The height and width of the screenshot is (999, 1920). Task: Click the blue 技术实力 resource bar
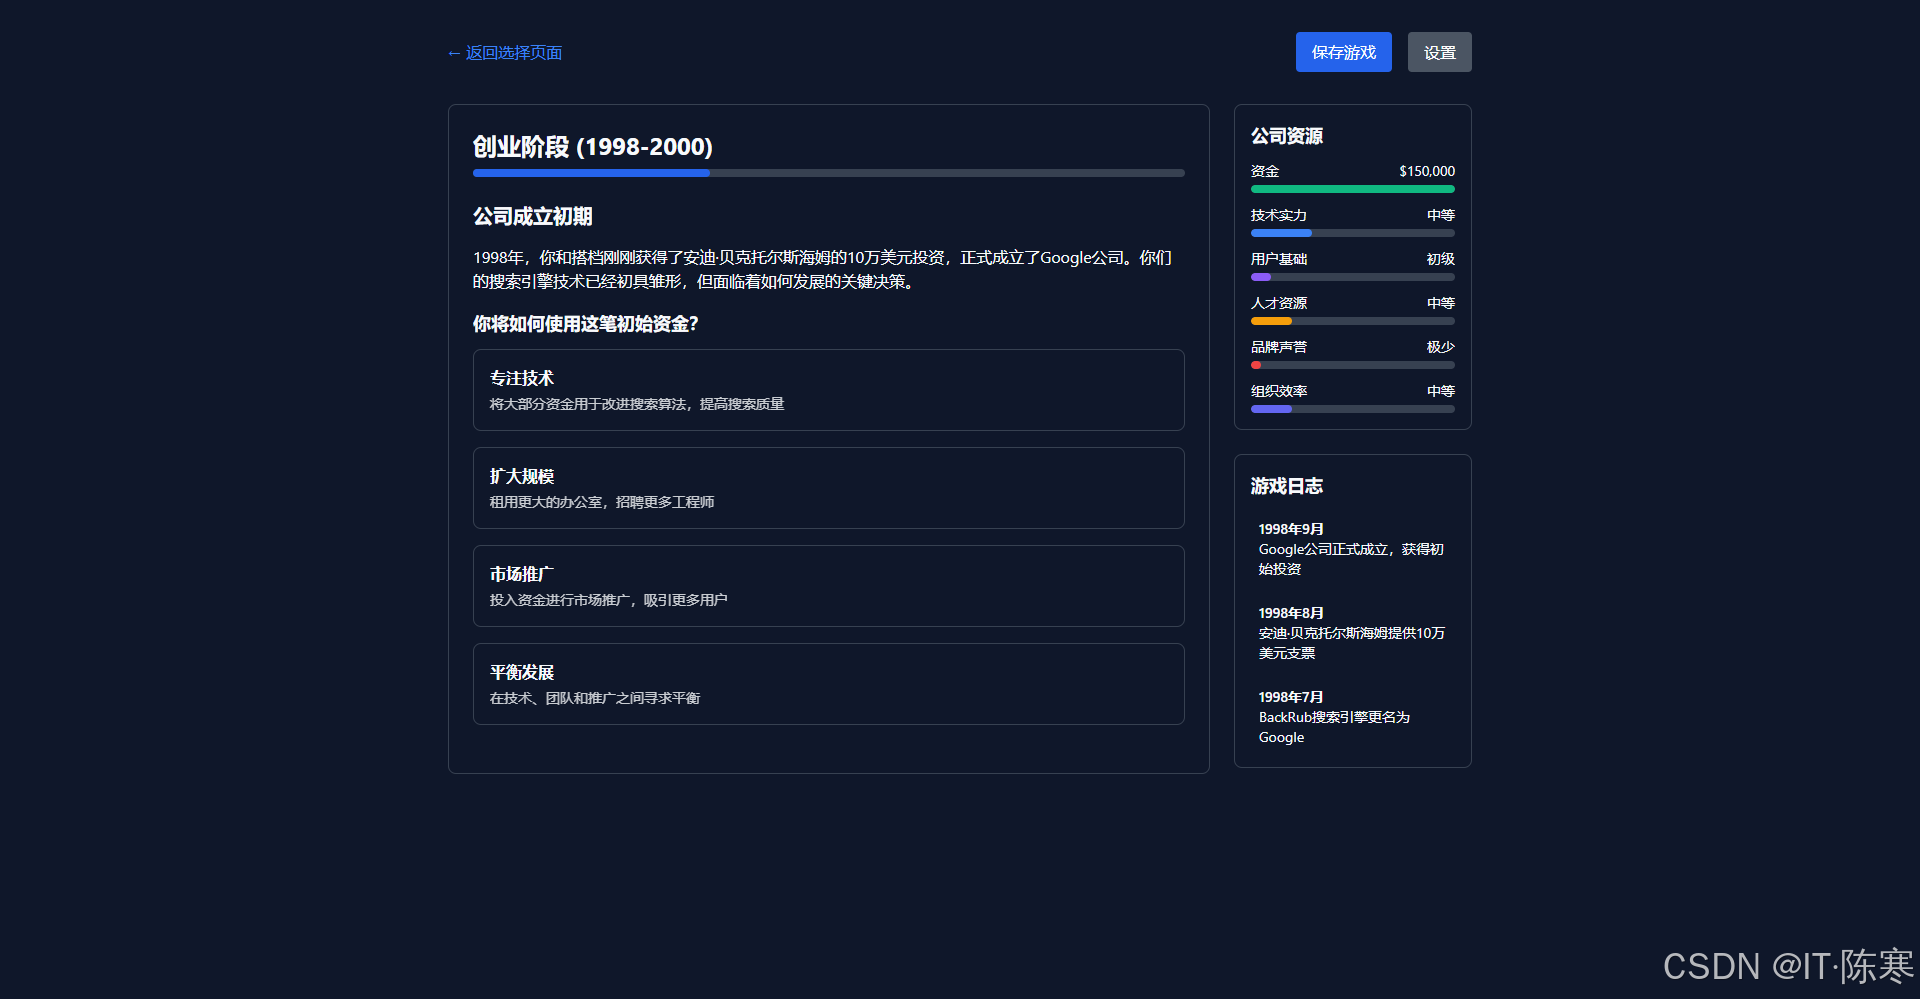[x=1352, y=233]
